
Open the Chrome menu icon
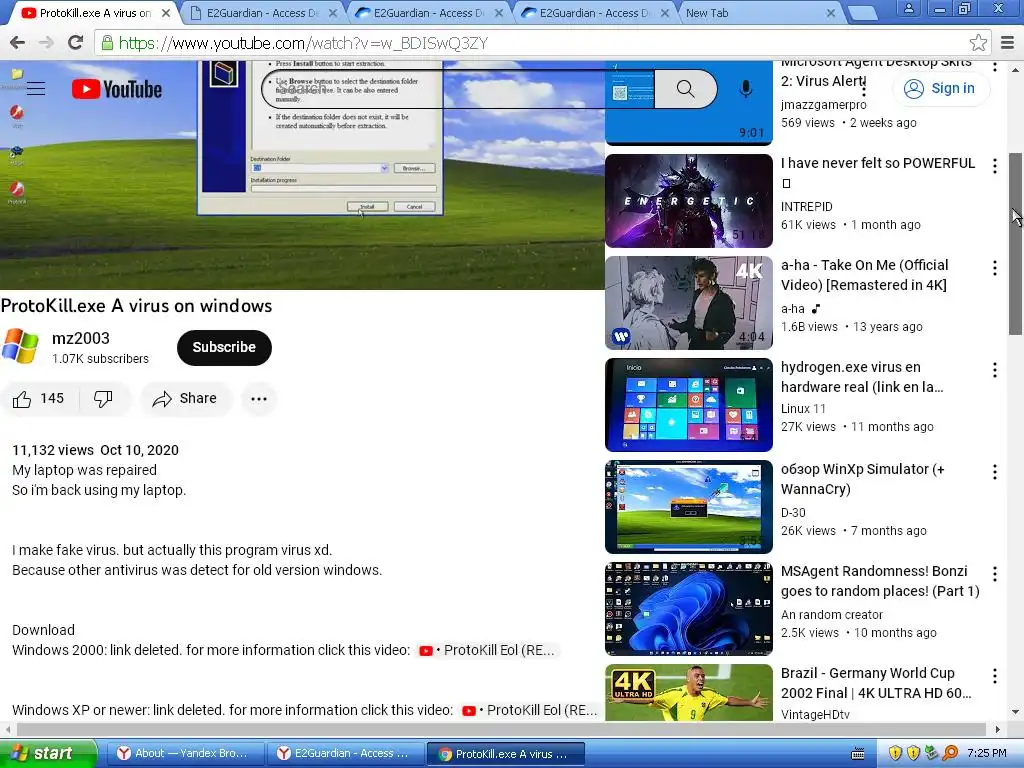1007,43
